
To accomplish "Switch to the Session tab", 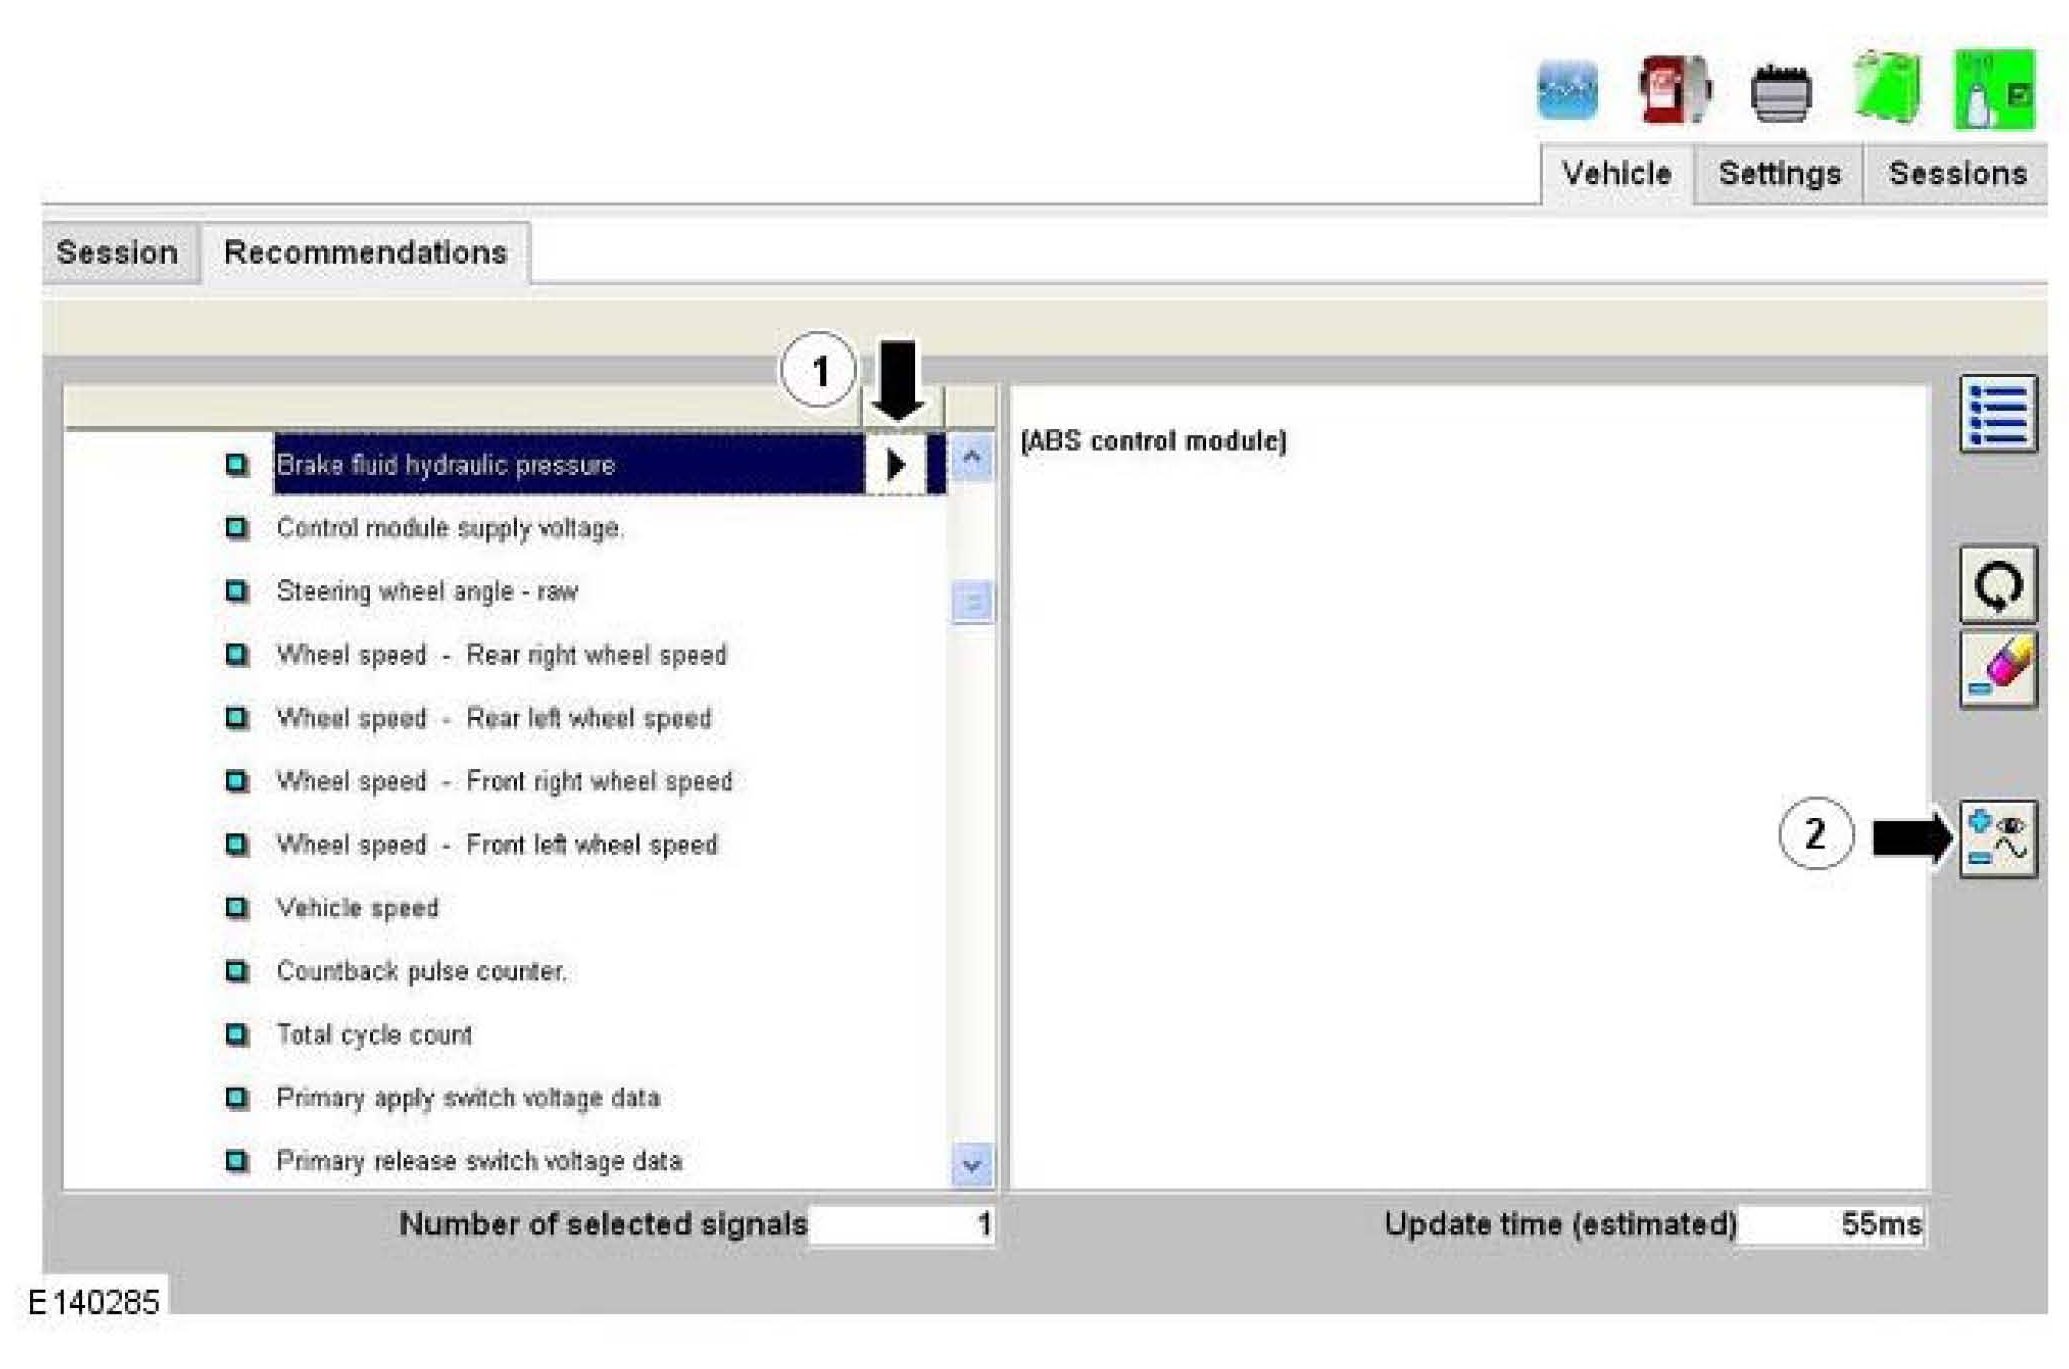I will tap(118, 253).
